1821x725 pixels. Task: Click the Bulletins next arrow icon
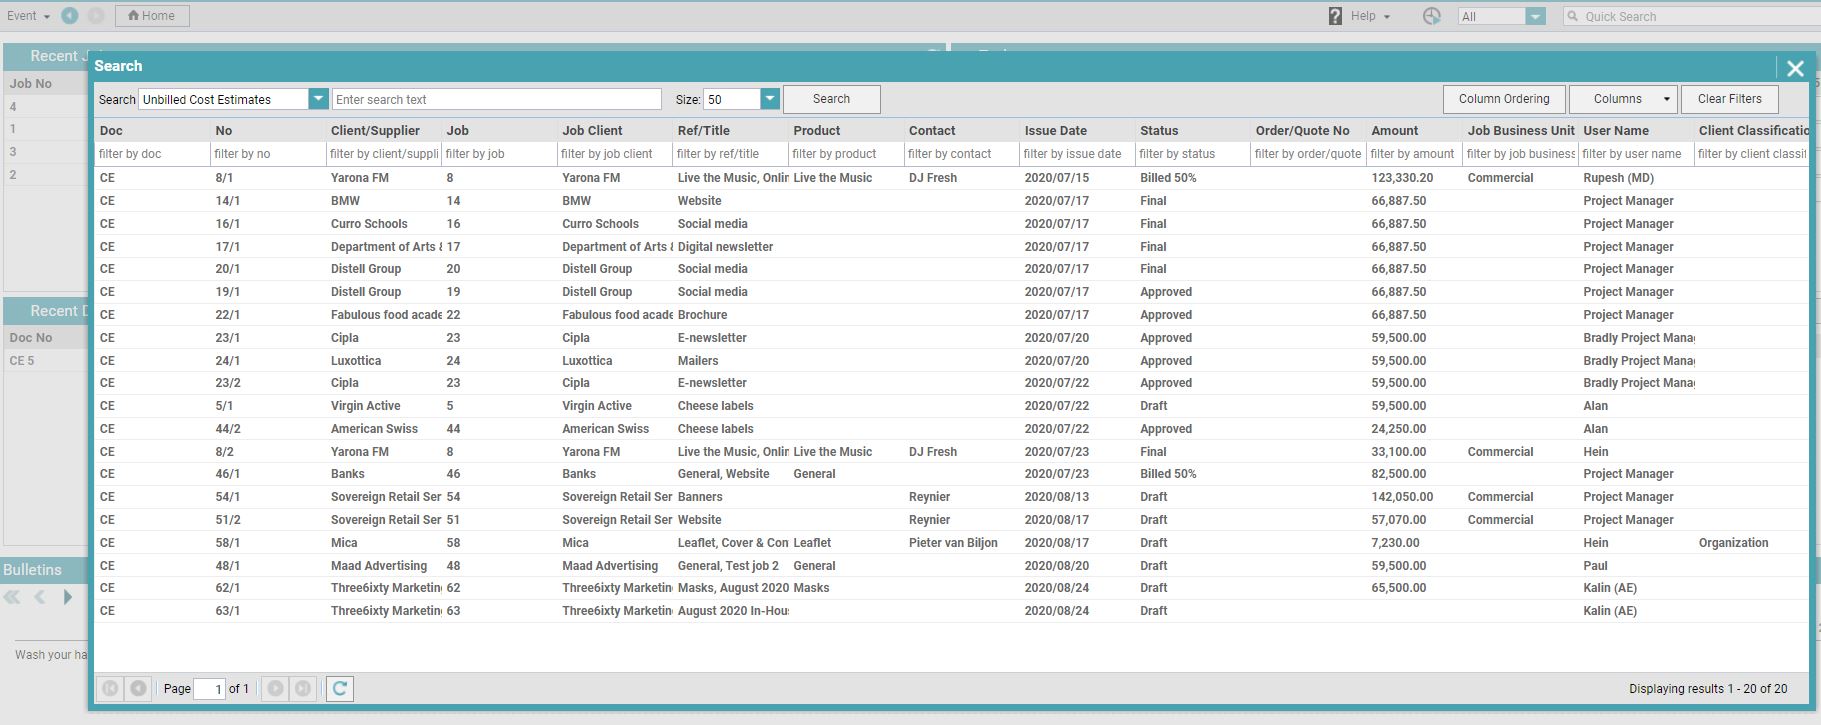pyautogui.click(x=67, y=597)
